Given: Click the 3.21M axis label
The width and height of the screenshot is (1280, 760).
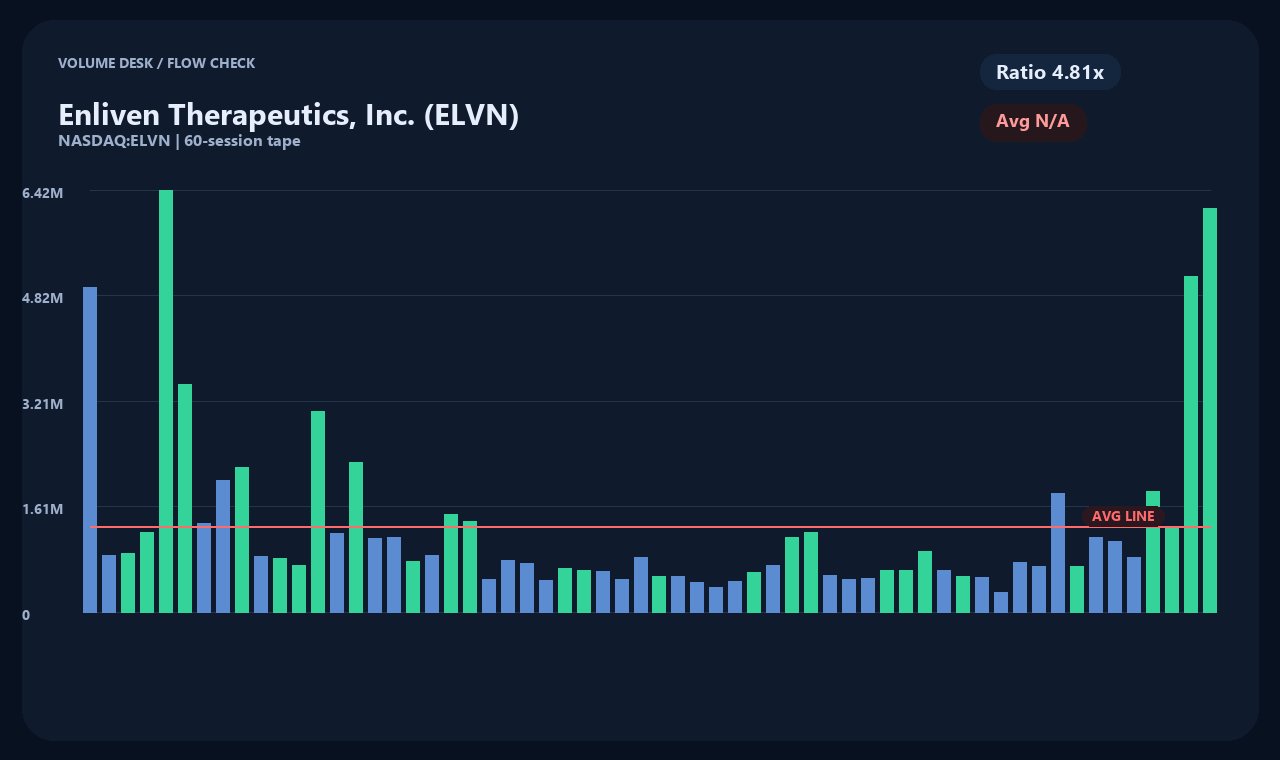Looking at the screenshot, I should pyautogui.click(x=43, y=404).
